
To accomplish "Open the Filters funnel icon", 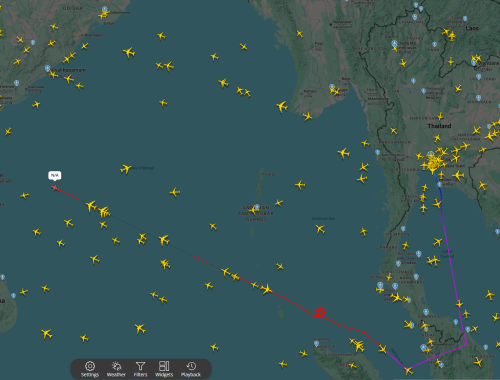I will [140, 369].
